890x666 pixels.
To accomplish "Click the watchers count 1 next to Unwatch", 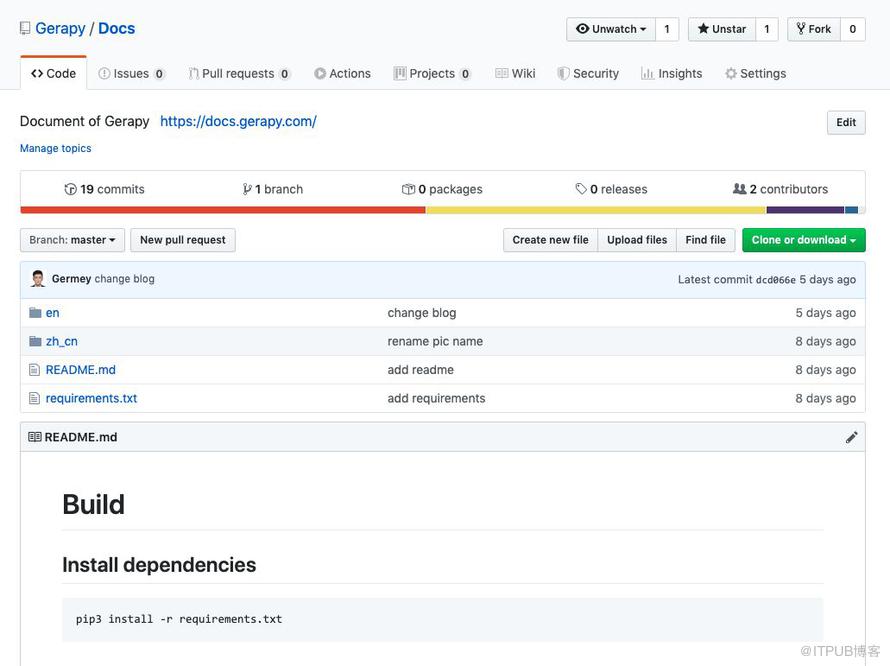I will click(x=667, y=29).
